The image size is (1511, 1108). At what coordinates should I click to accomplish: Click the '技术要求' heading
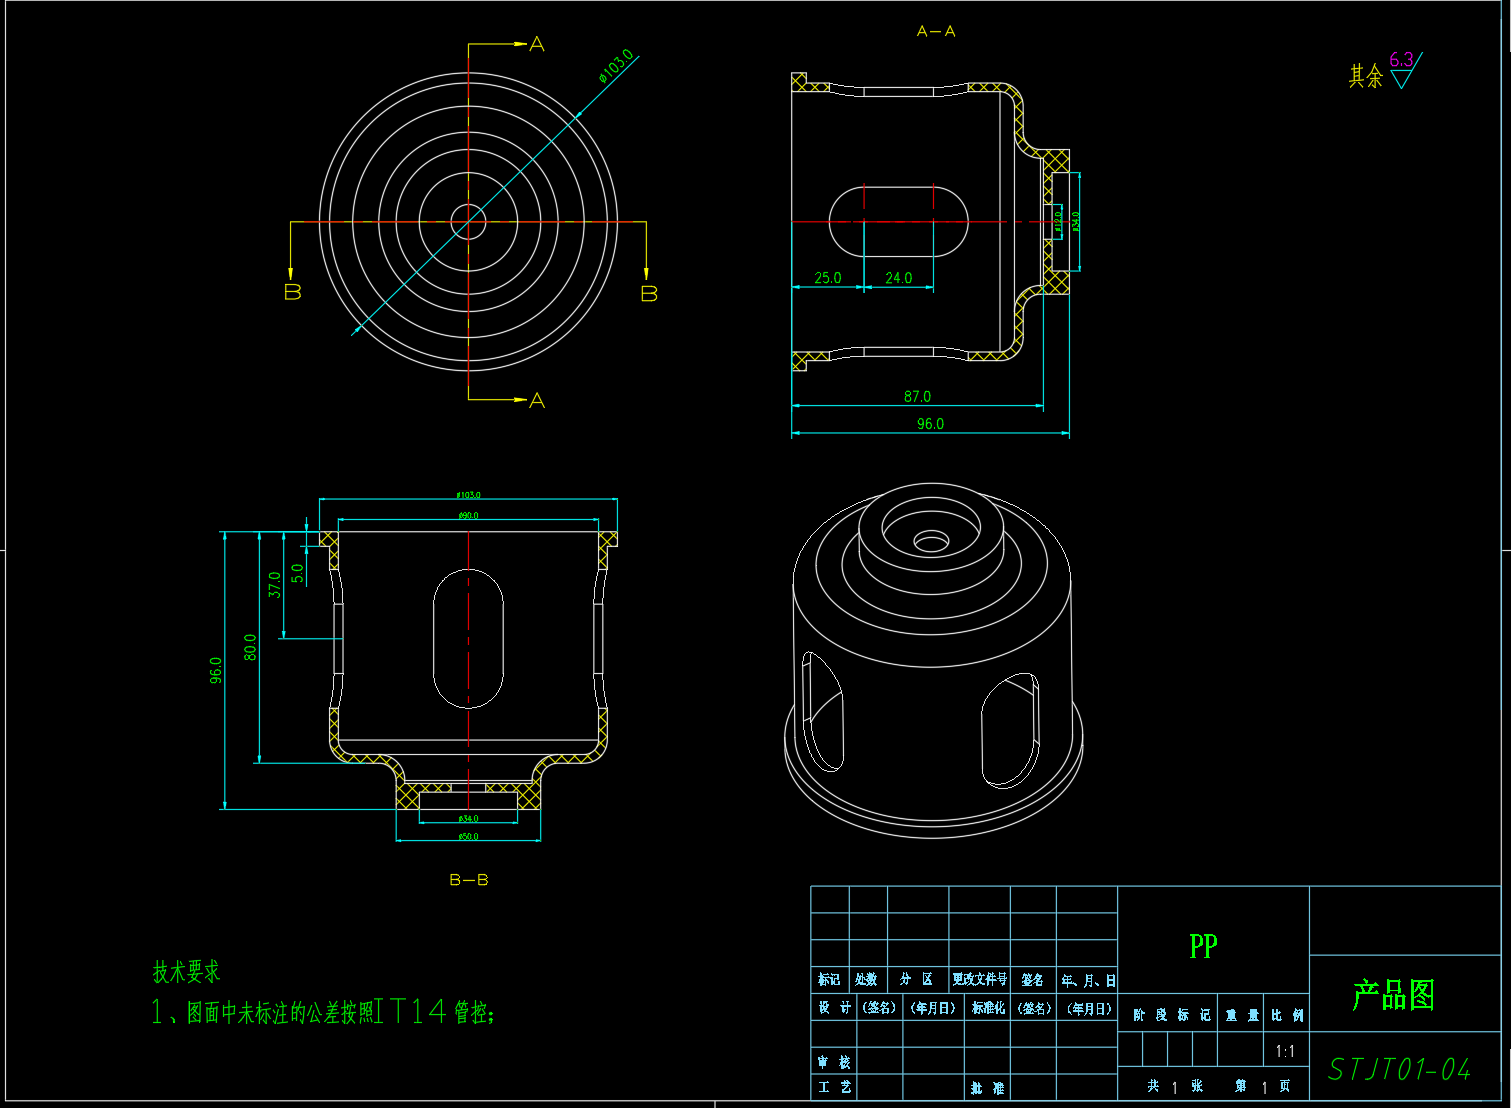186,972
